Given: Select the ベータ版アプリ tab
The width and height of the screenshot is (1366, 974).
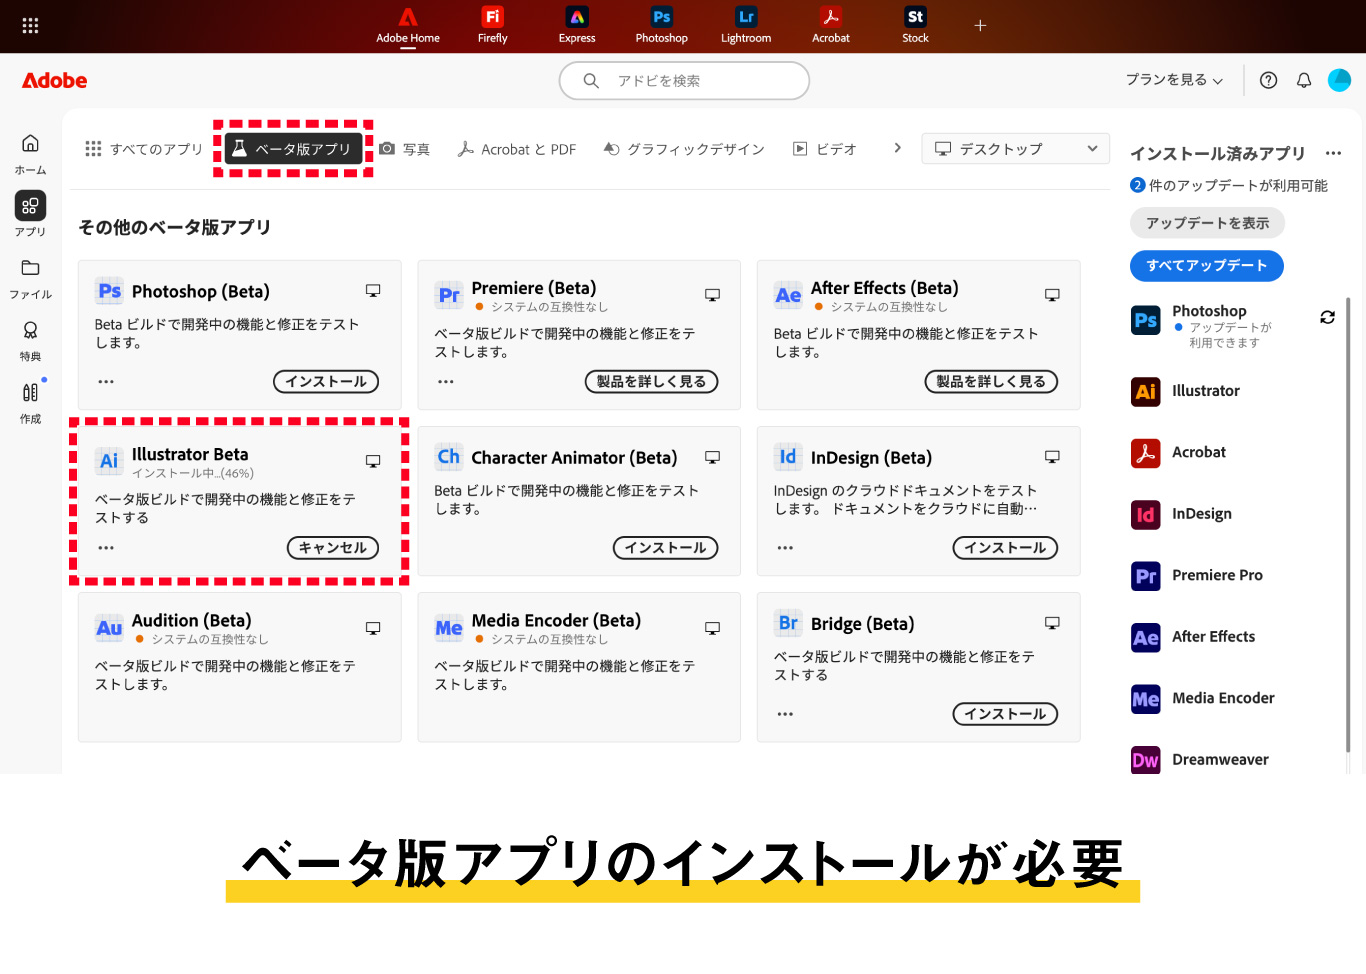Looking at the screenshot, I should pos(293,149).
